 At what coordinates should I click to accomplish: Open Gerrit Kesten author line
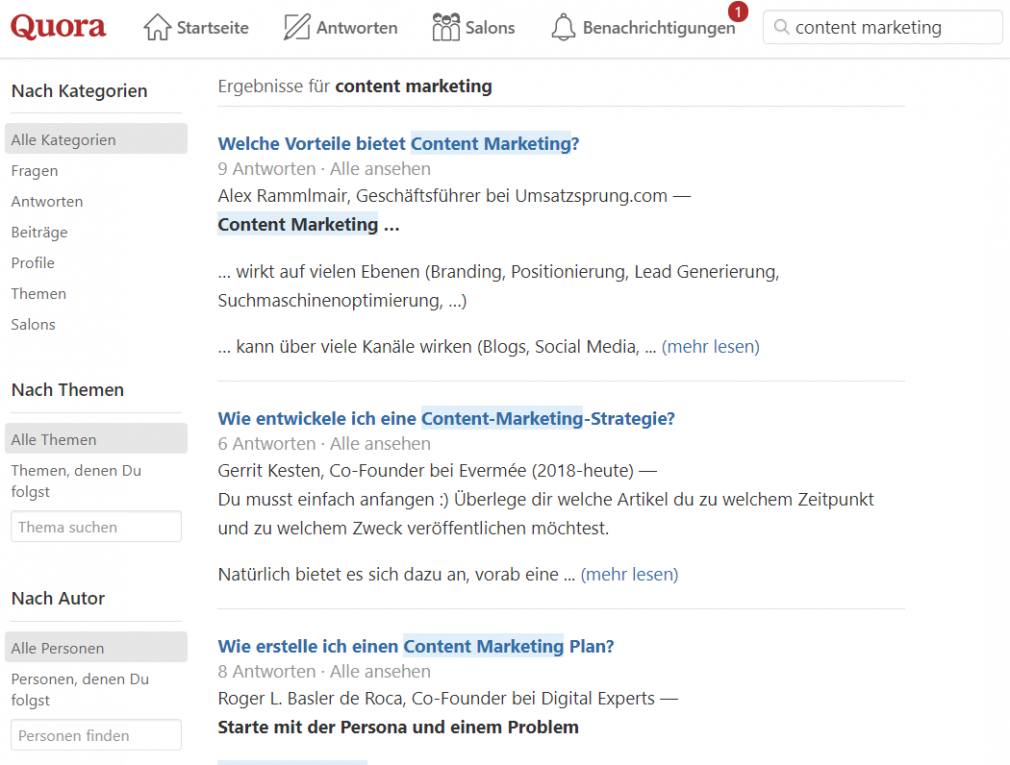tap(437, 471)
